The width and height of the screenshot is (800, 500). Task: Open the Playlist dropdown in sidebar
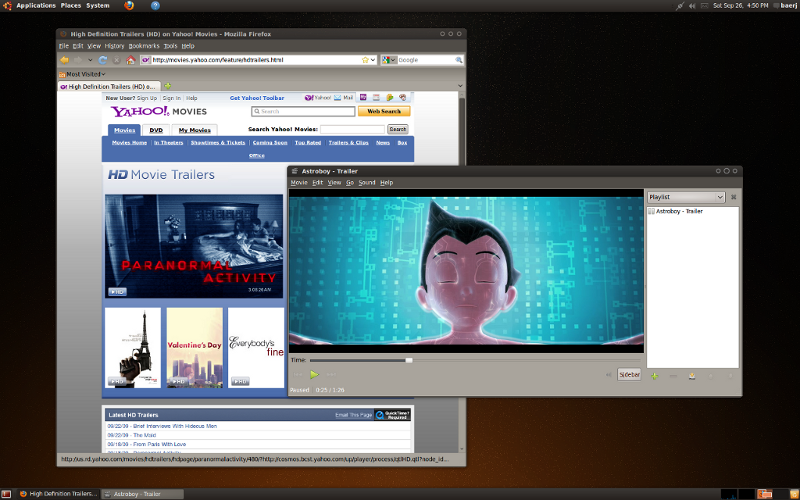point(686,197)
